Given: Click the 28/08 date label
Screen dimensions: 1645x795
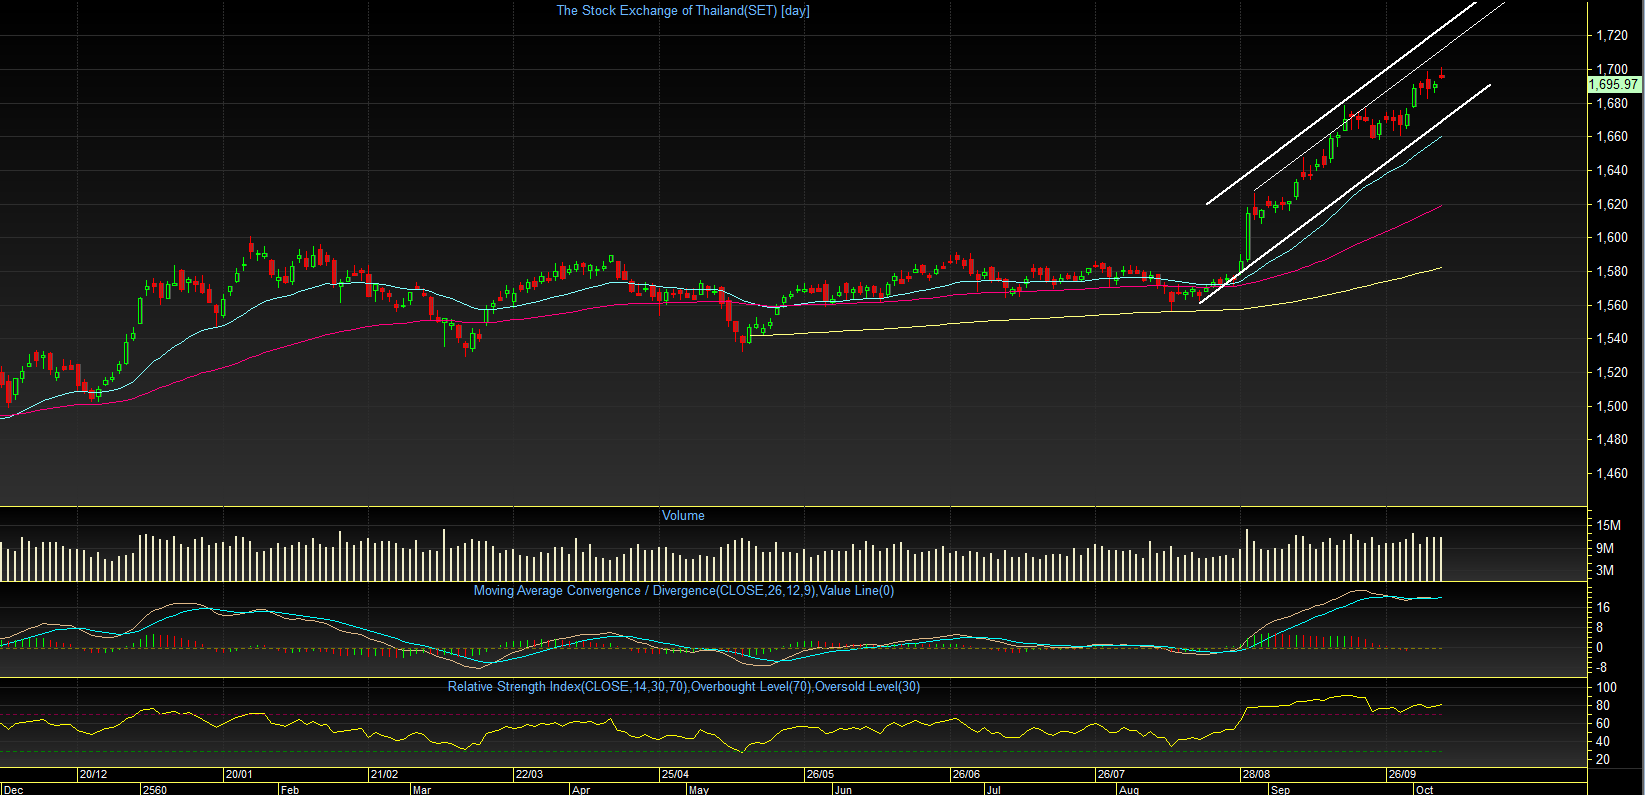Looking at the screenshot, I should [x=1256, y=775].
